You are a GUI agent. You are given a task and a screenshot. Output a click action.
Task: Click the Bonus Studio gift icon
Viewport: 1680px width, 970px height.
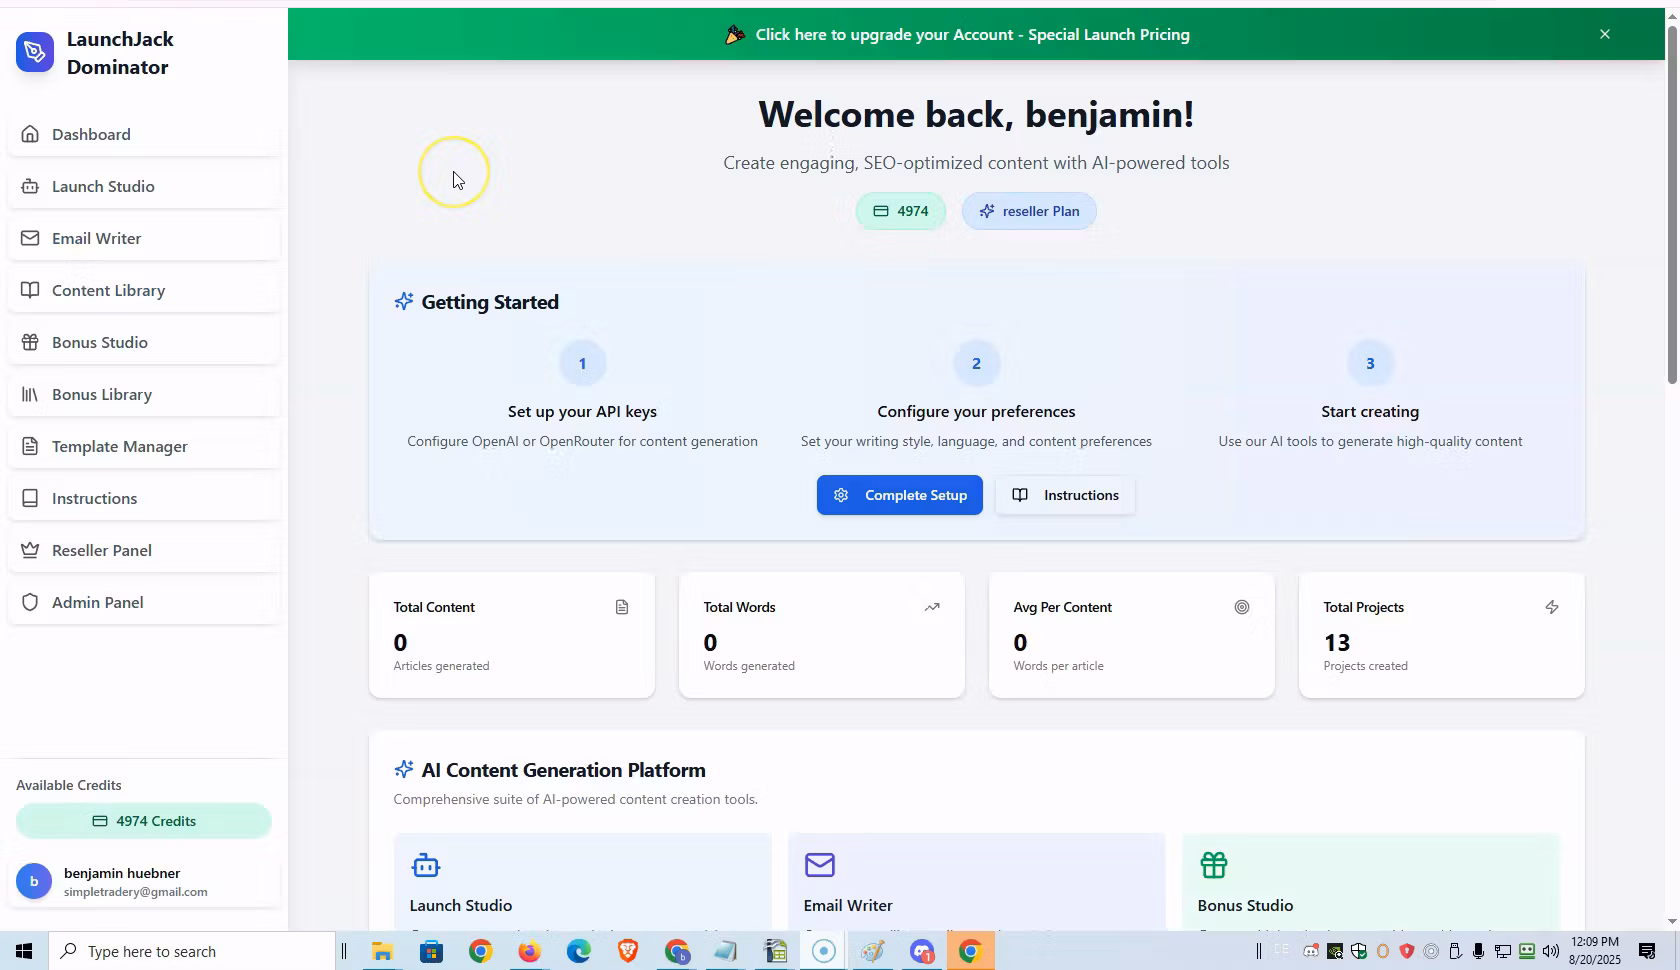point(30,342)
